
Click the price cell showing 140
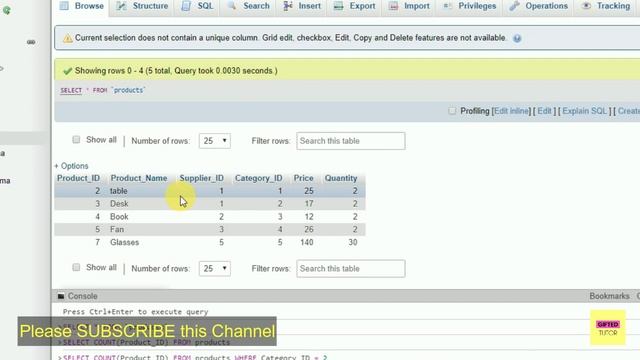pyautogui.click(x=307, y=242)
